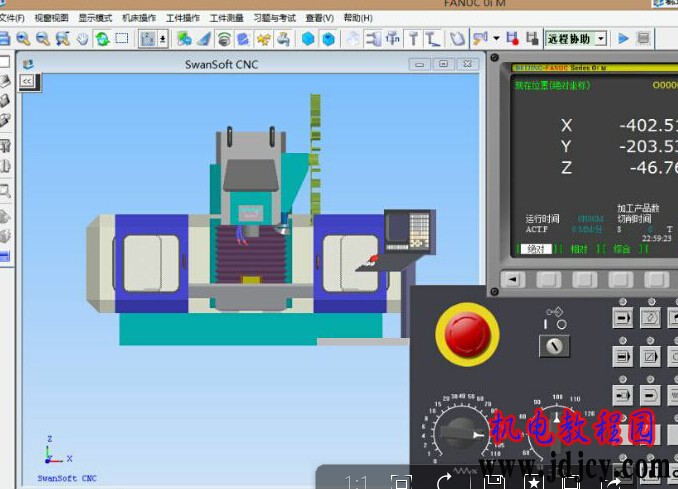The width and height of the screenshot is (678, 489).
Task: Open the 工件测量 menu
Action: [227, 18]
